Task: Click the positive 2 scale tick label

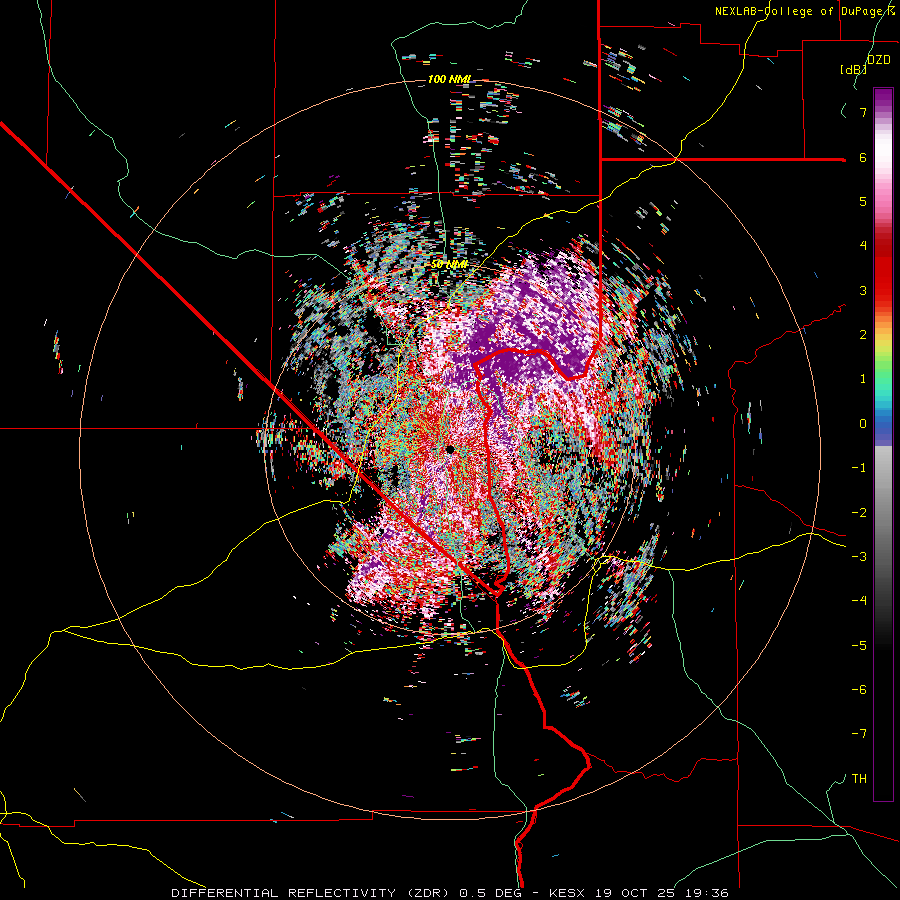Action: click(863, 334)
